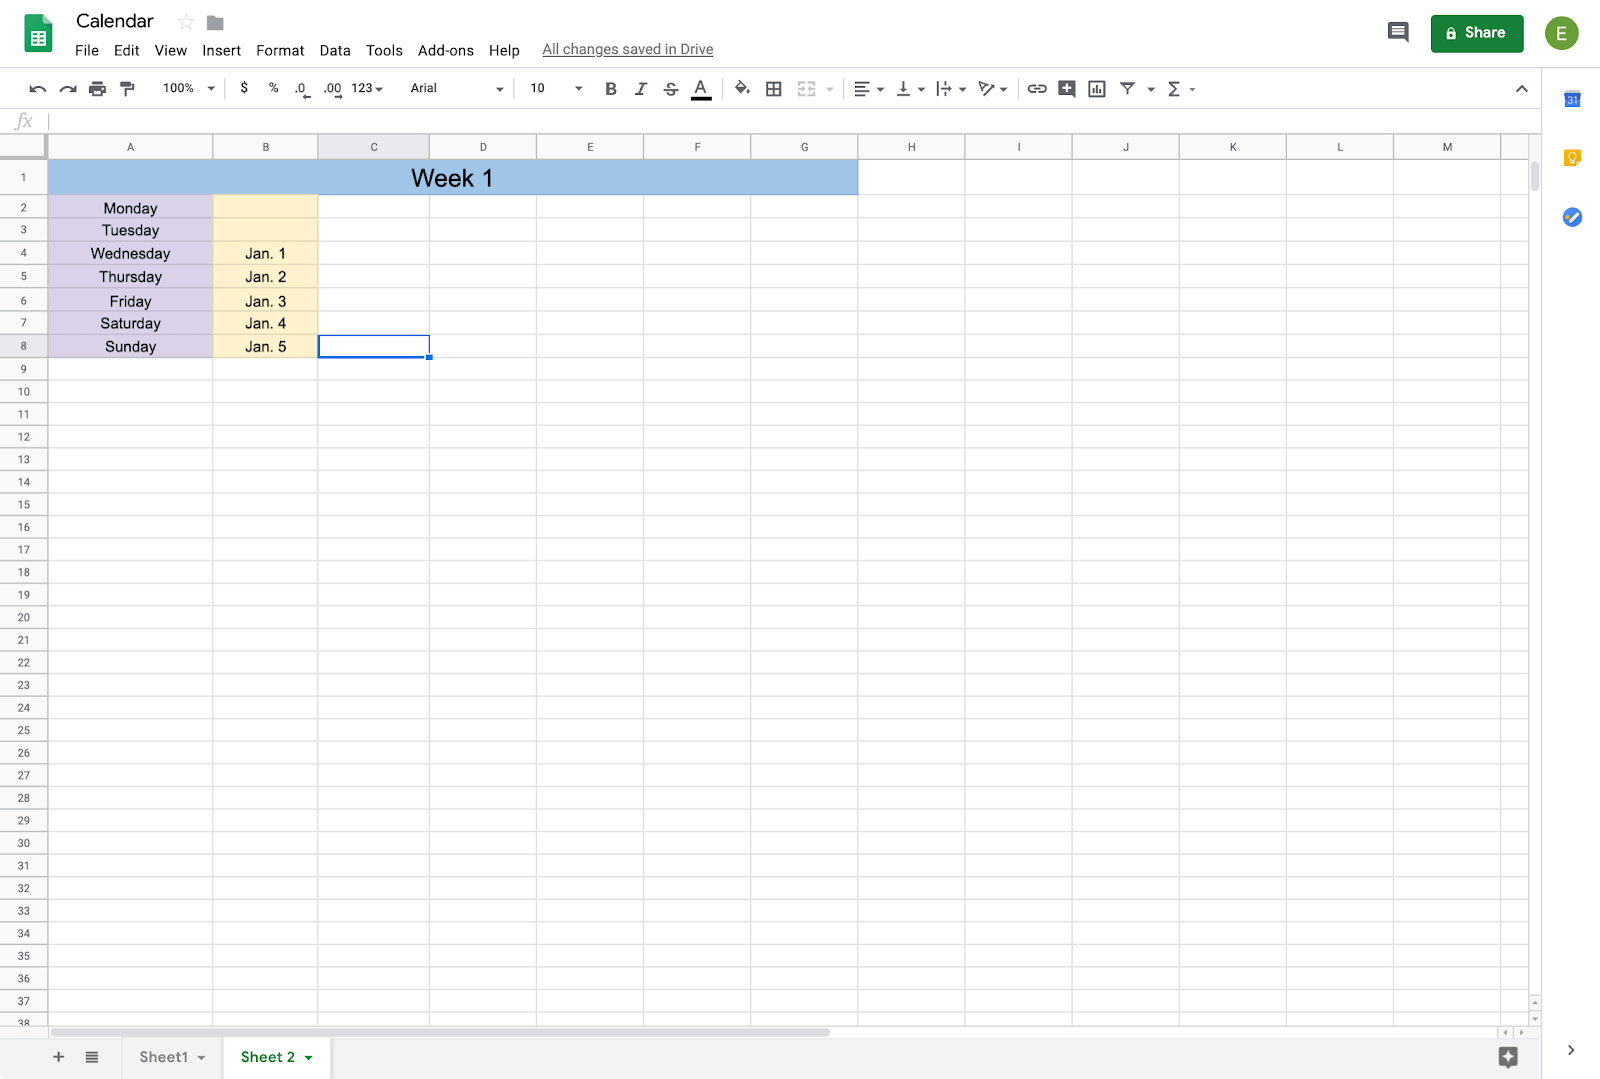Image resolution: width=1600 pixels, height=1079 pixels.
Task: Click 'All changes saved in Drive' link
Action: click(628, 49)
